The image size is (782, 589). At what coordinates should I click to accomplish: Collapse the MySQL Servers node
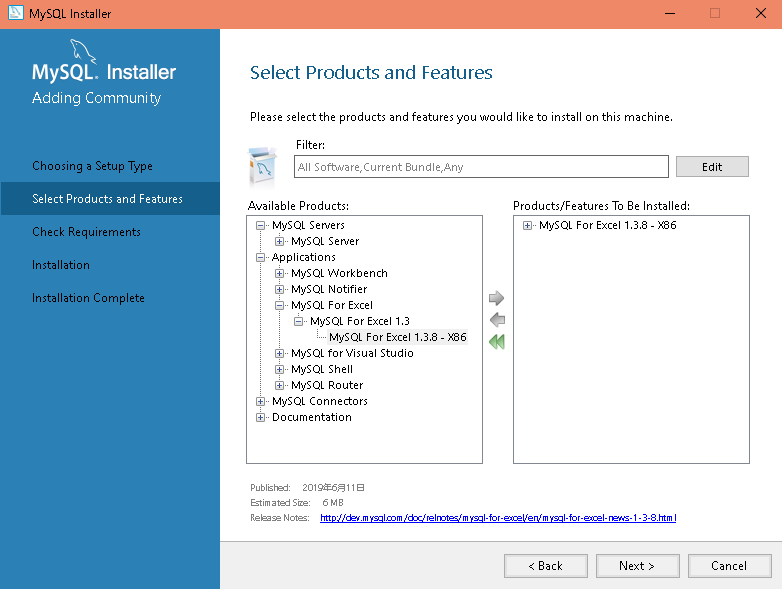pyautogui.click(x=260, y=225)
